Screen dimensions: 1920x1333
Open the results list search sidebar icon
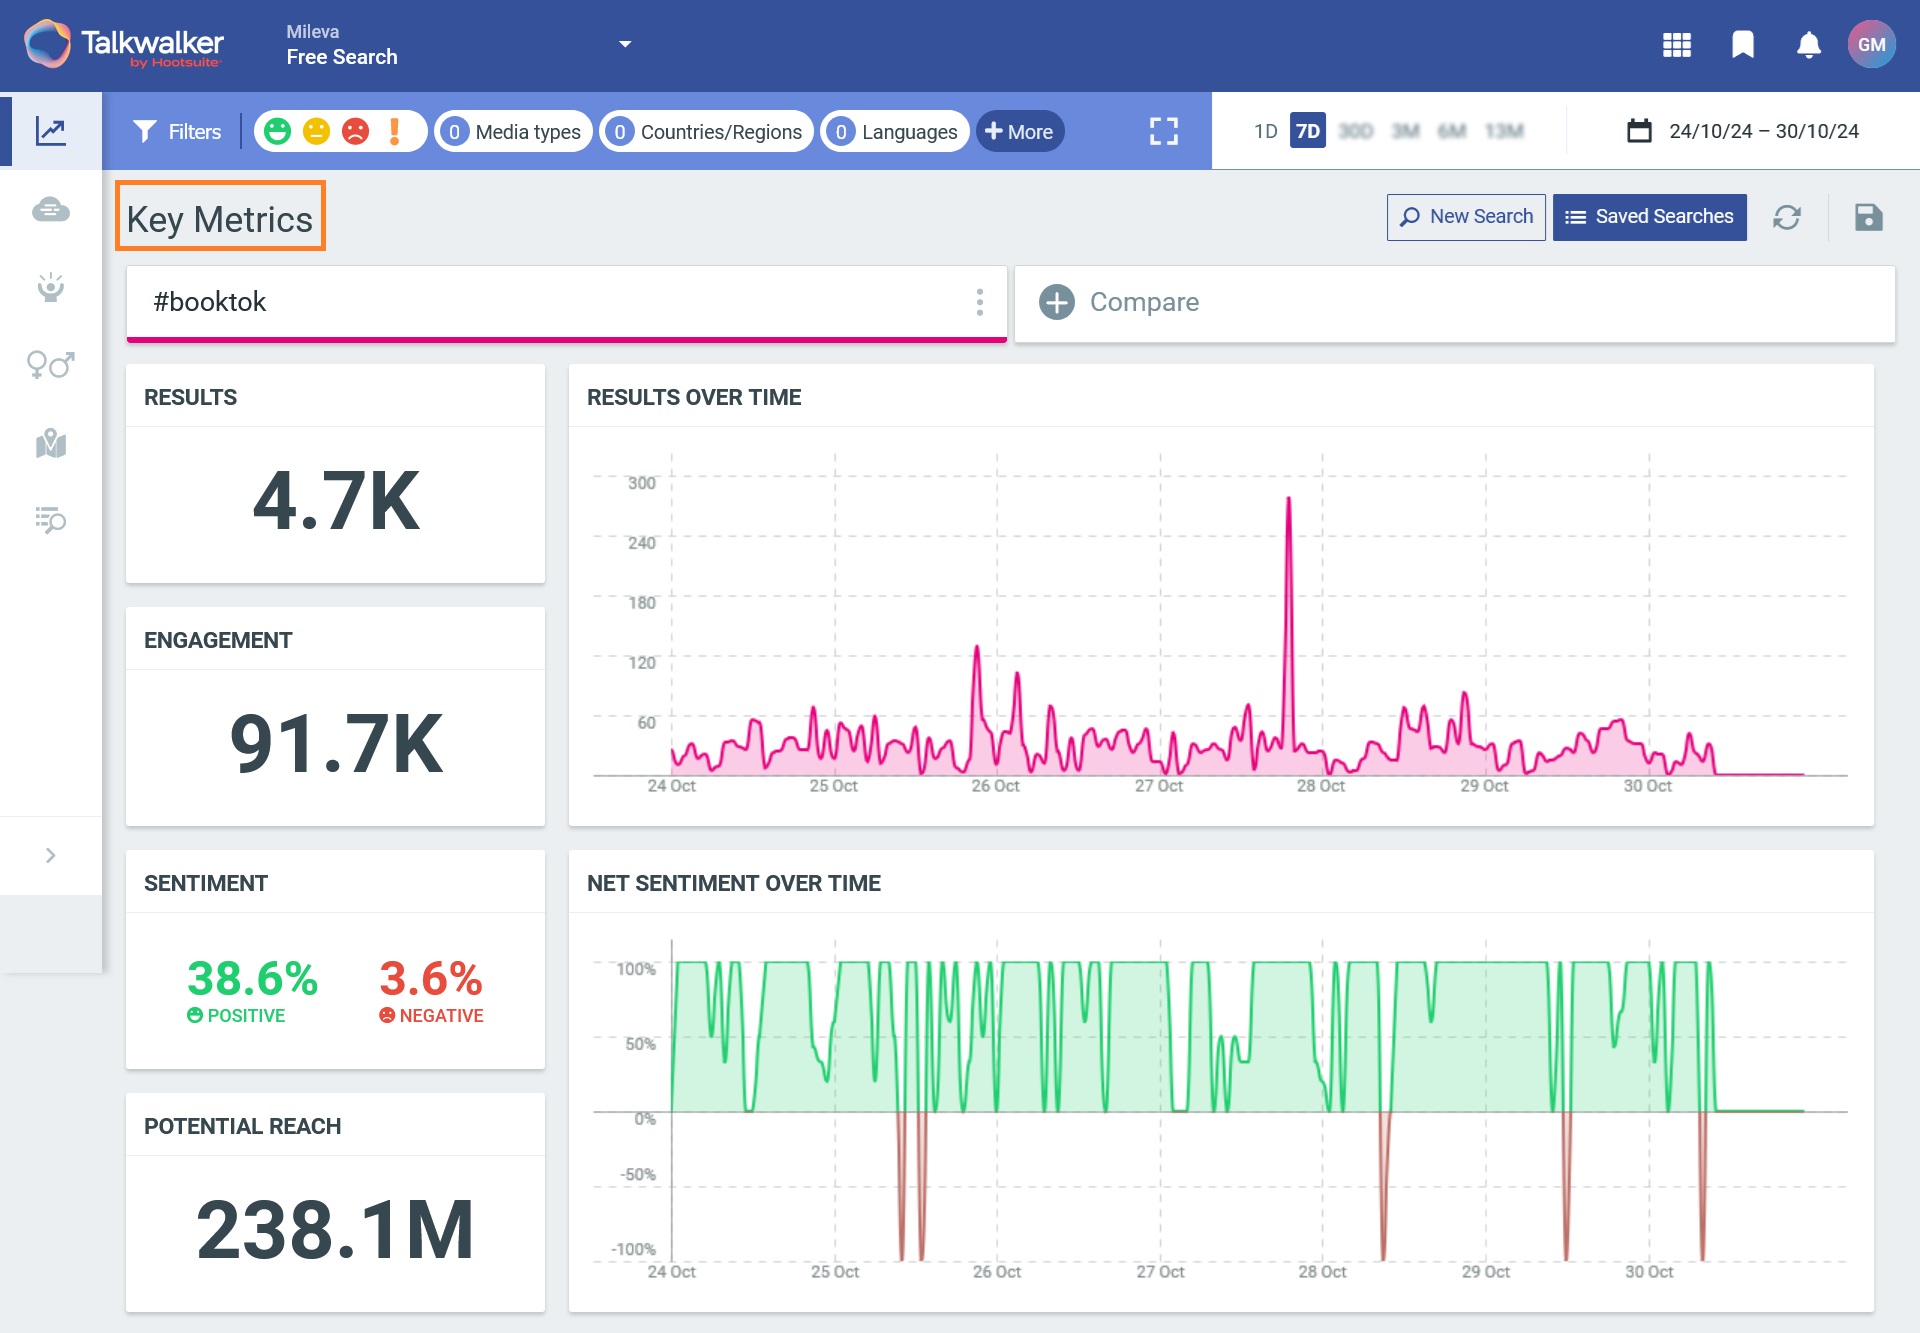click(x=51, y=520)
